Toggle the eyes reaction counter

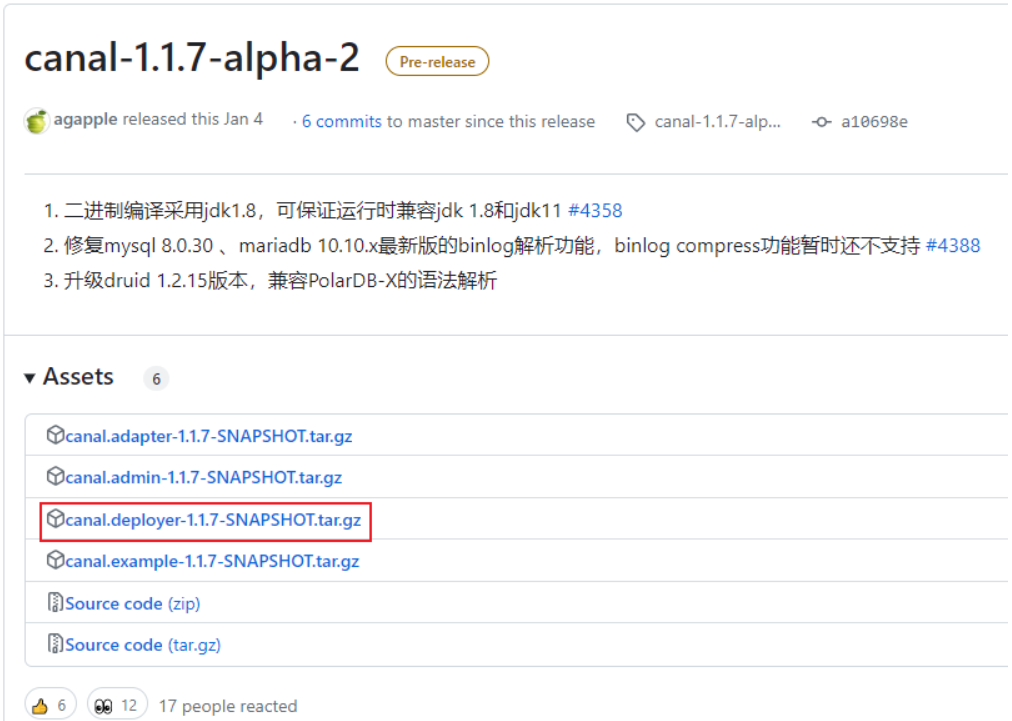(x=115, y=703)
